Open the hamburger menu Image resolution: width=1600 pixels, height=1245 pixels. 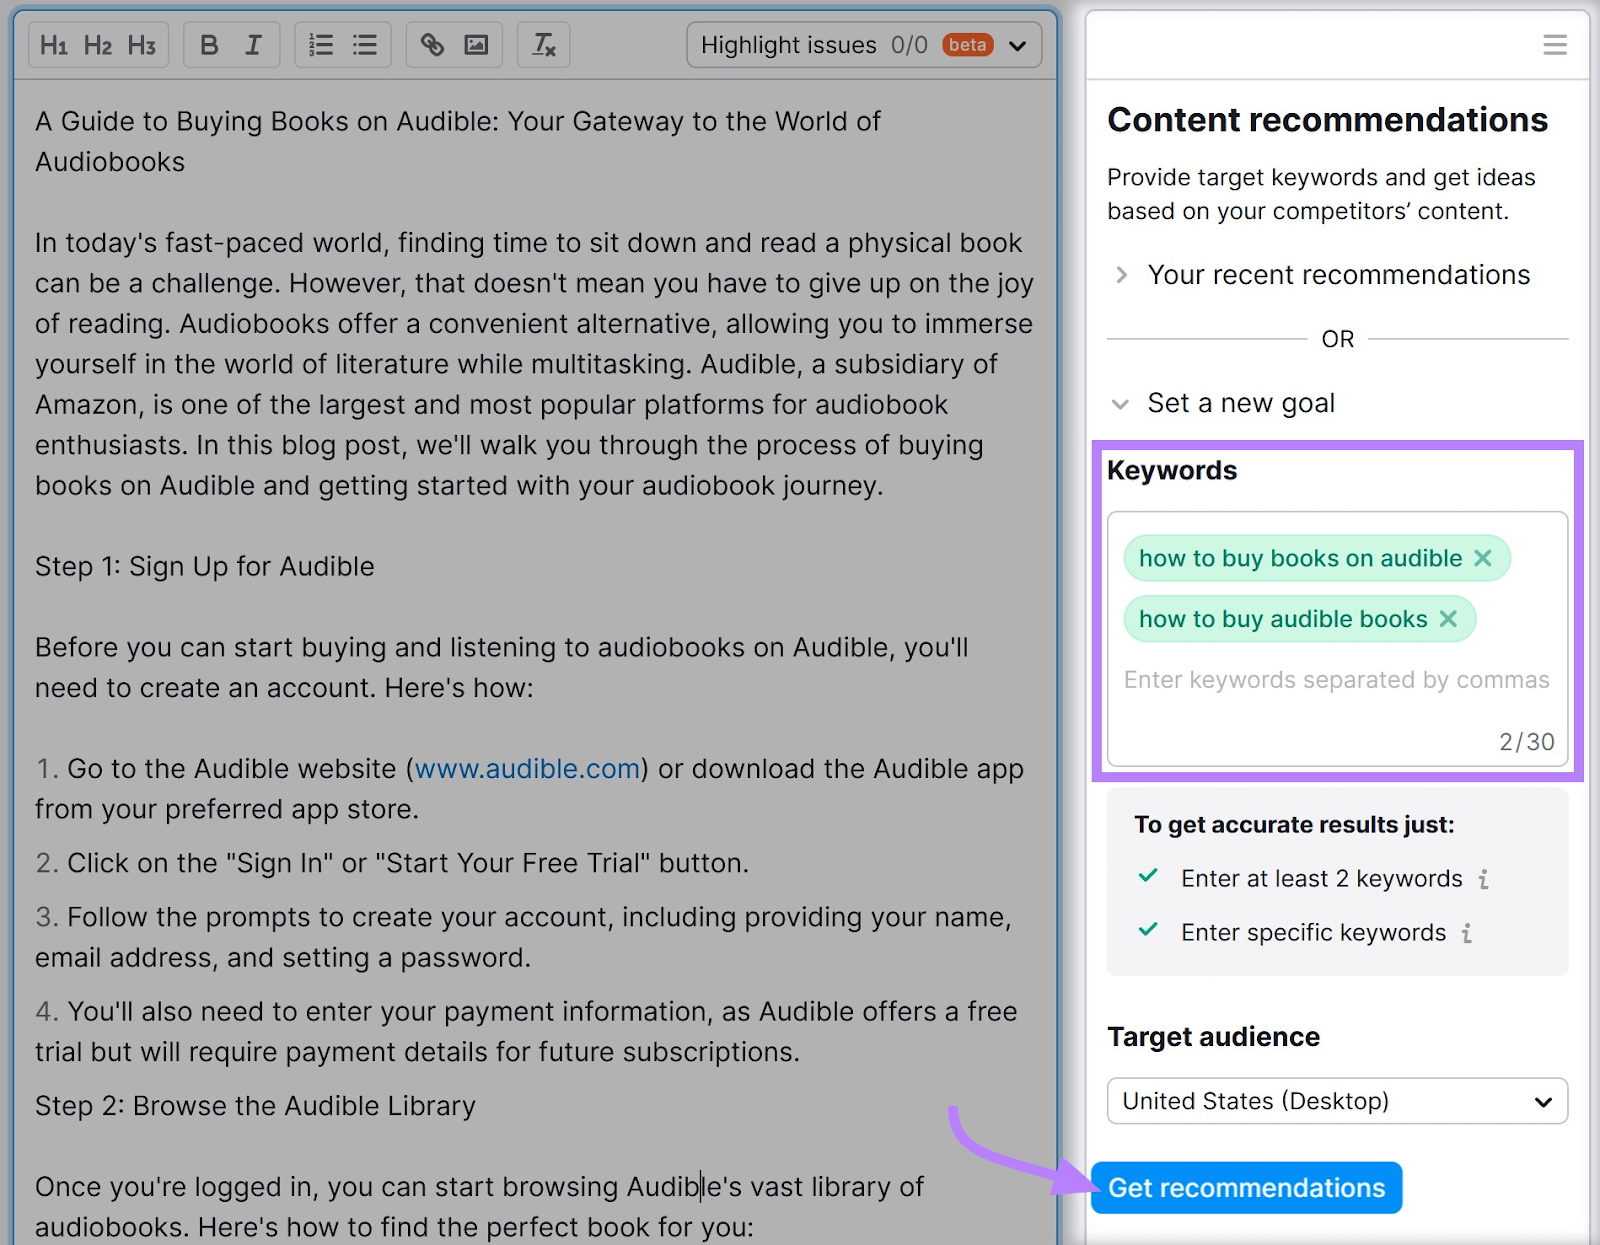click(x=1554, y=44)
